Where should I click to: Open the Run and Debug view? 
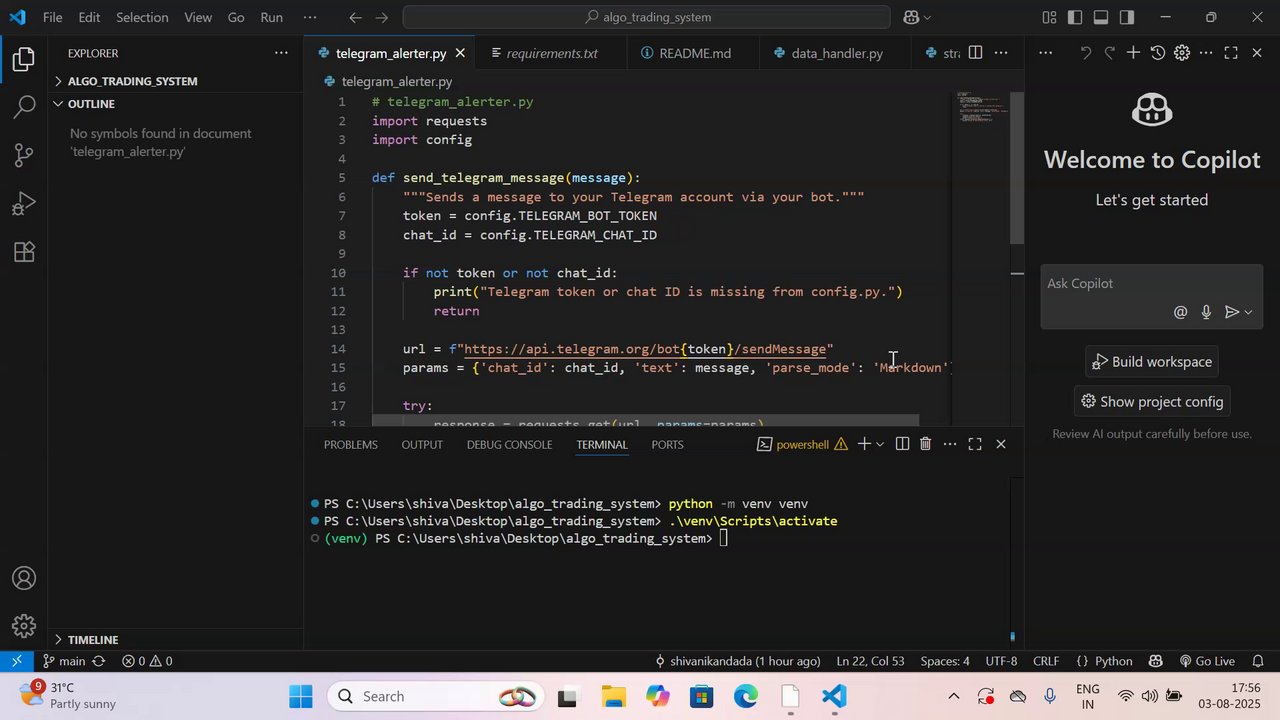coord(24,204)
